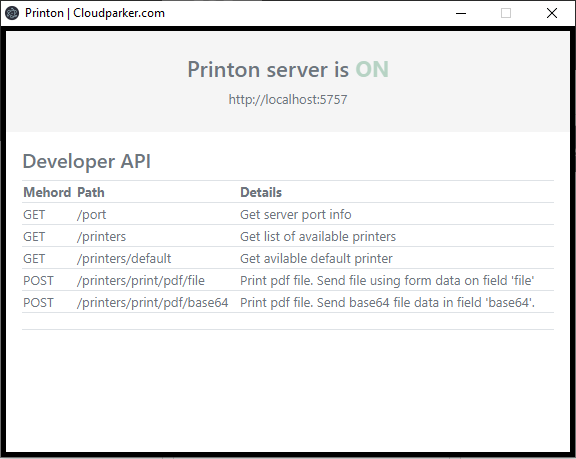Close the Printon window
This screenshot has height=459, width=576.
(x=551, y=13)
